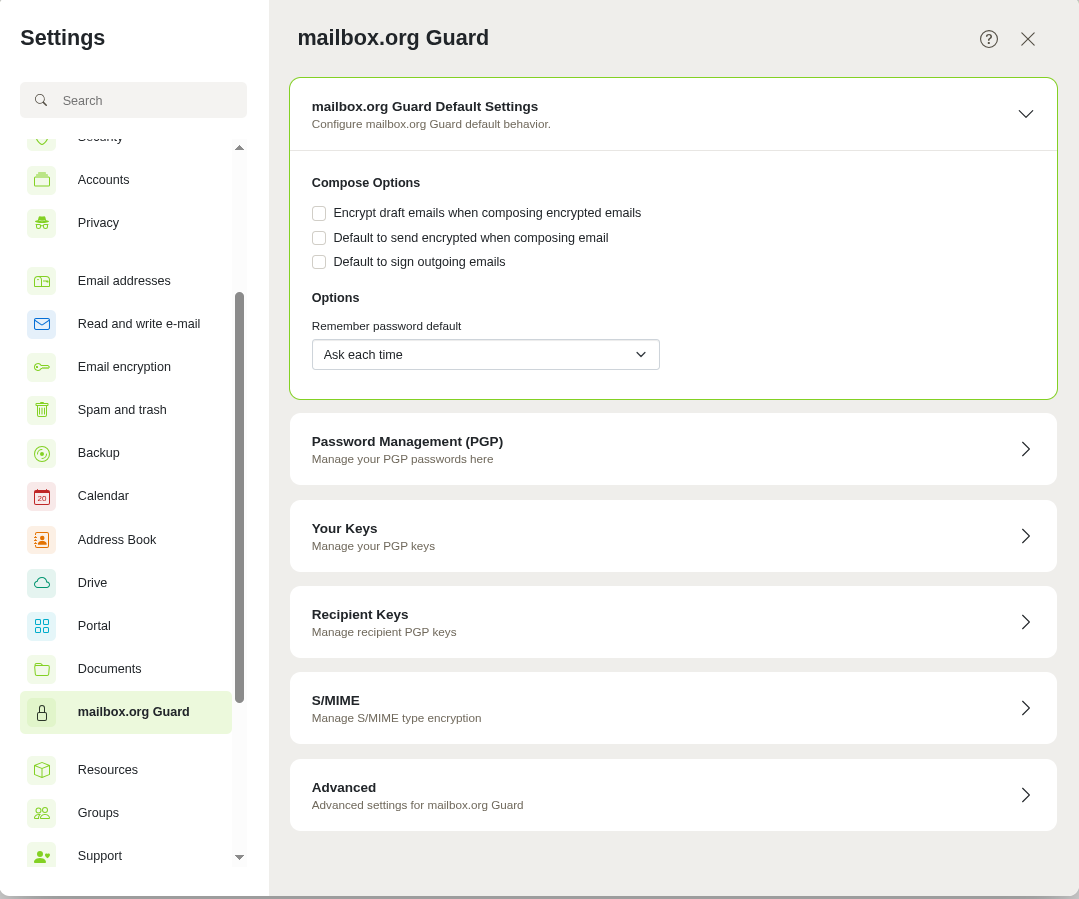Open Accounts settings page
This screenshot has height=899, width=1079.
pyautogui.click(x=126, y=180)
